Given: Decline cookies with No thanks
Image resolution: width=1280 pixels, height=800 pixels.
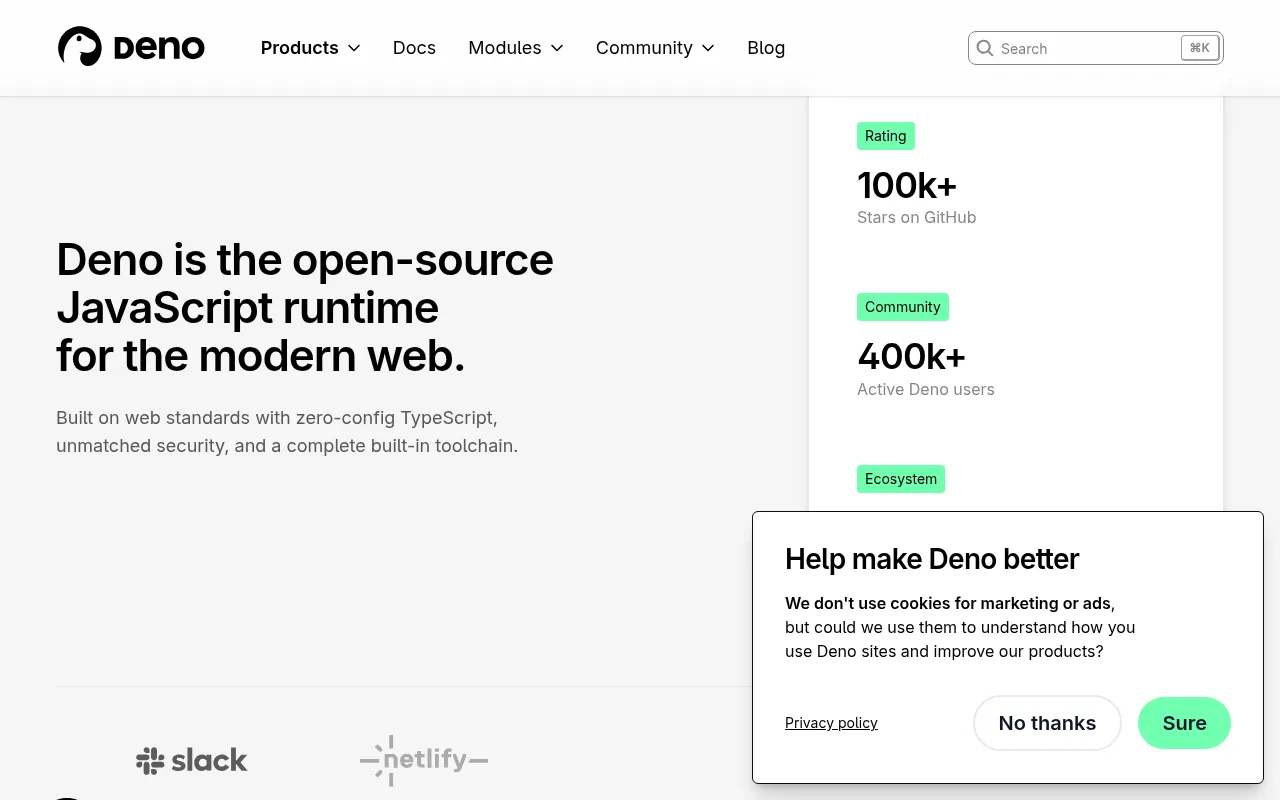Looking at the screenshot, I should [x=1047, y=723].
